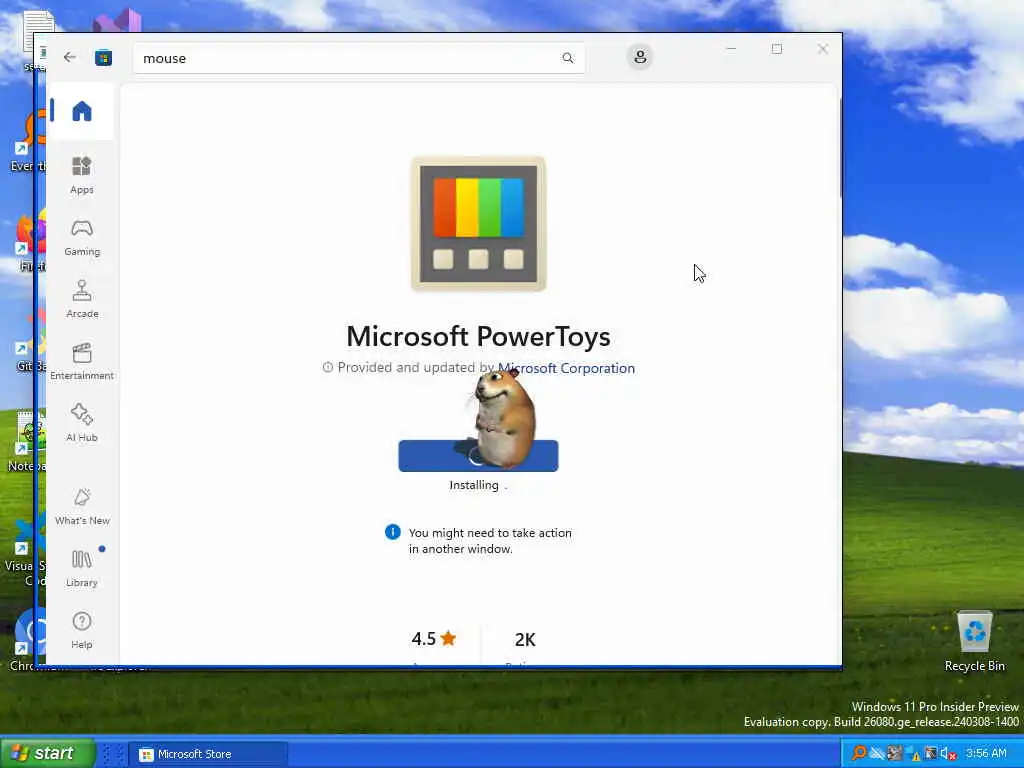1024x768 pixels.
Task: Open the Arcade section
Action: 82,300
